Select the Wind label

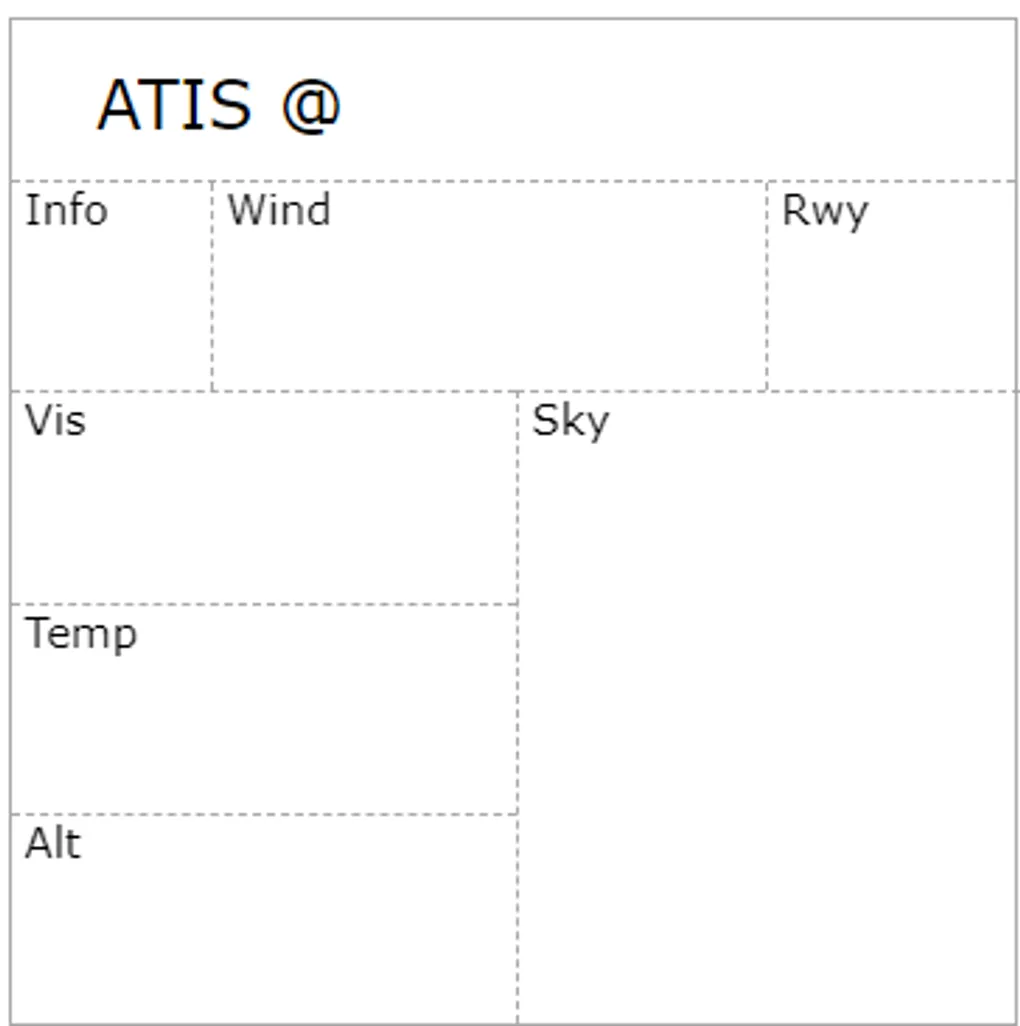[279, 211]
